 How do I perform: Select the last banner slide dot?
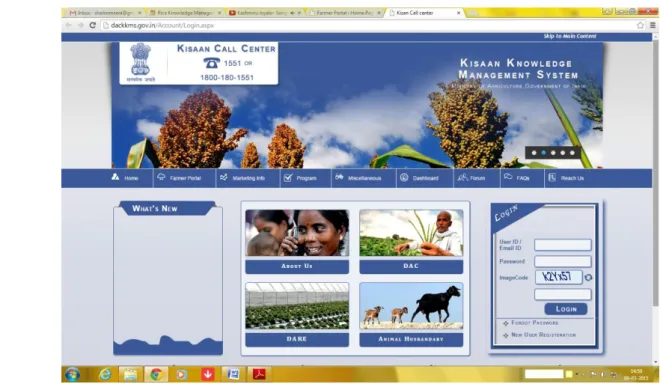[572, 153]
